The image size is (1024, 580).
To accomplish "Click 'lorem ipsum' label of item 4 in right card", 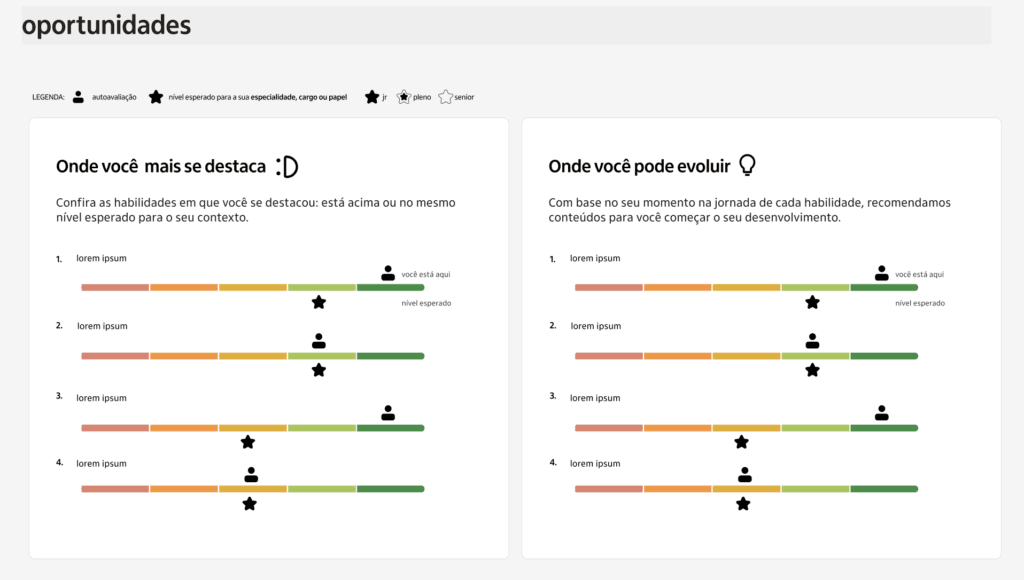I will coord(595,464).
